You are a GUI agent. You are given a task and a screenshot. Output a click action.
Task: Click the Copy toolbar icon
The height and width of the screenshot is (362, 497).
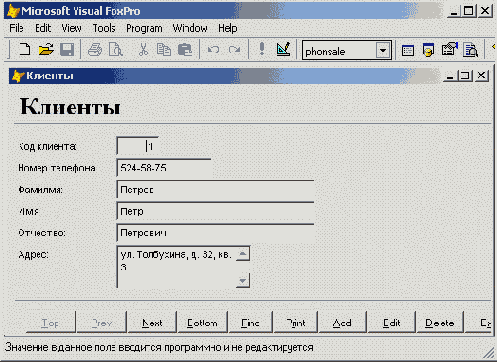tap(164, 50)
